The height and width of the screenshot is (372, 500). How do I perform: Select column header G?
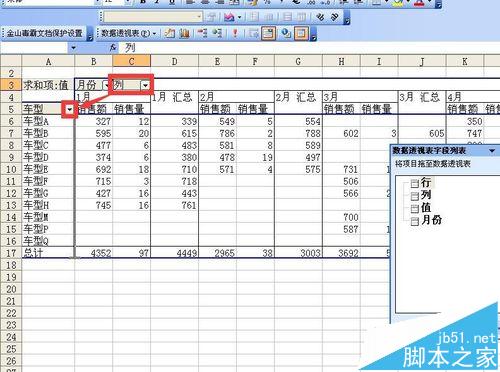[x=298, y=61]
